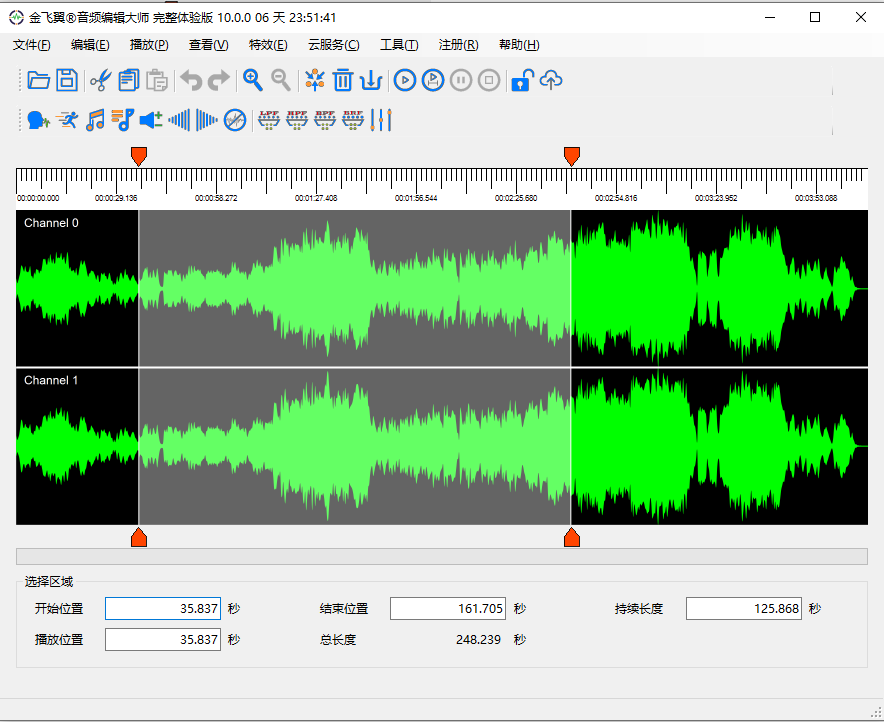Viewport: 884px width, 722px height.
Task: Click the open file folder icon
Action: pyautogui.click(x=38, y=81)
